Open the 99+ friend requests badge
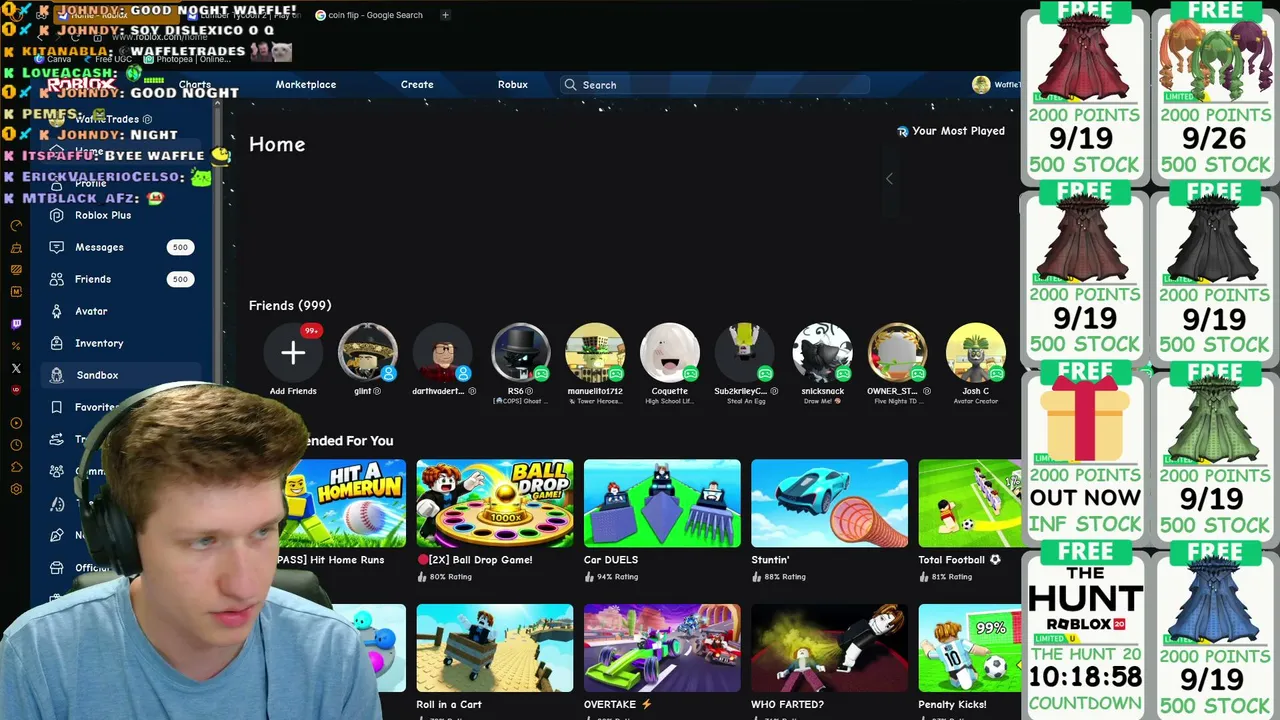 (311, 331)
